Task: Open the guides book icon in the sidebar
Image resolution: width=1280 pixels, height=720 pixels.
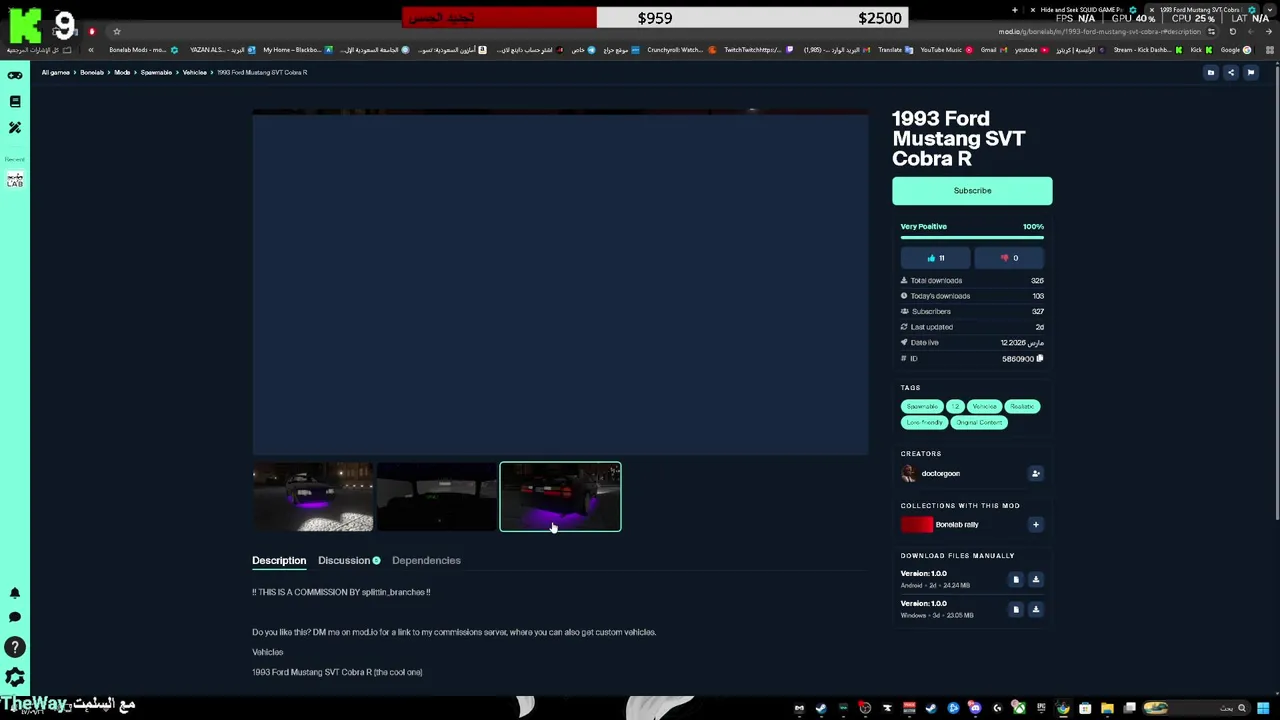Action: (x=15, y=101)
